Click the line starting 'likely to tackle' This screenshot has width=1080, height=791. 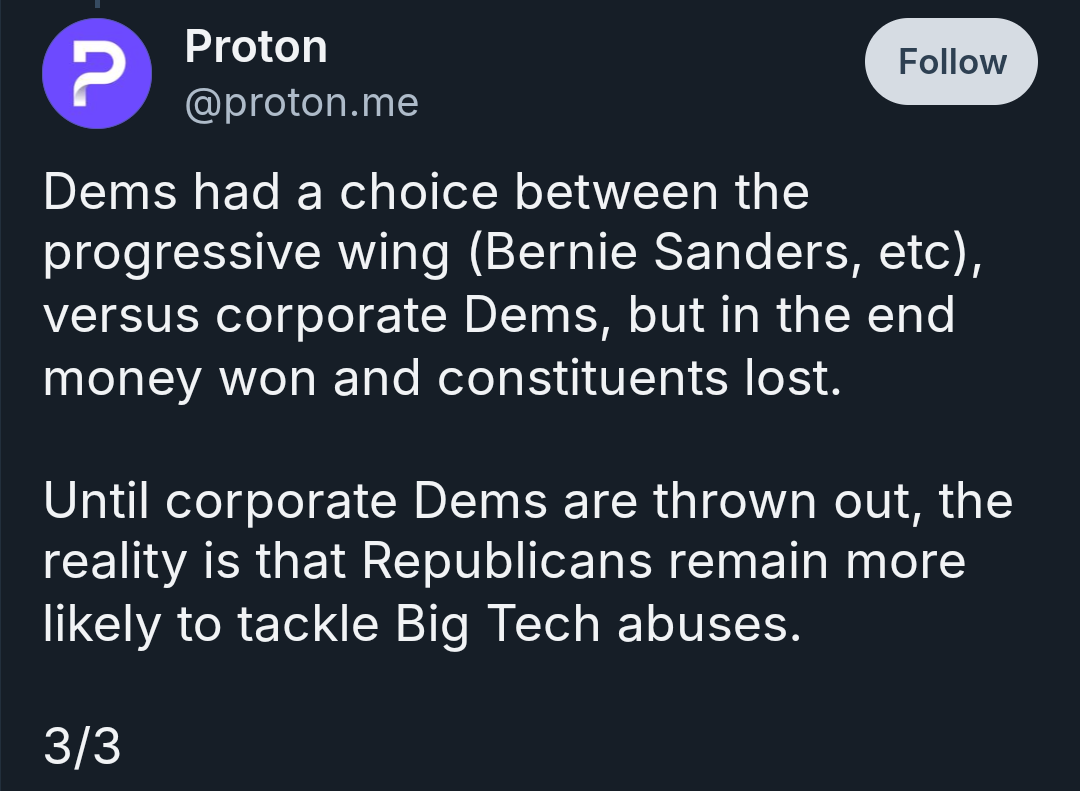click(x=422, y=624)
